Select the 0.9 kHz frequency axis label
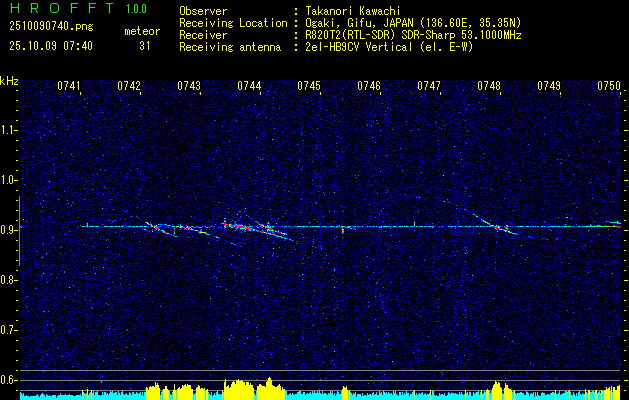 [9, 230]
